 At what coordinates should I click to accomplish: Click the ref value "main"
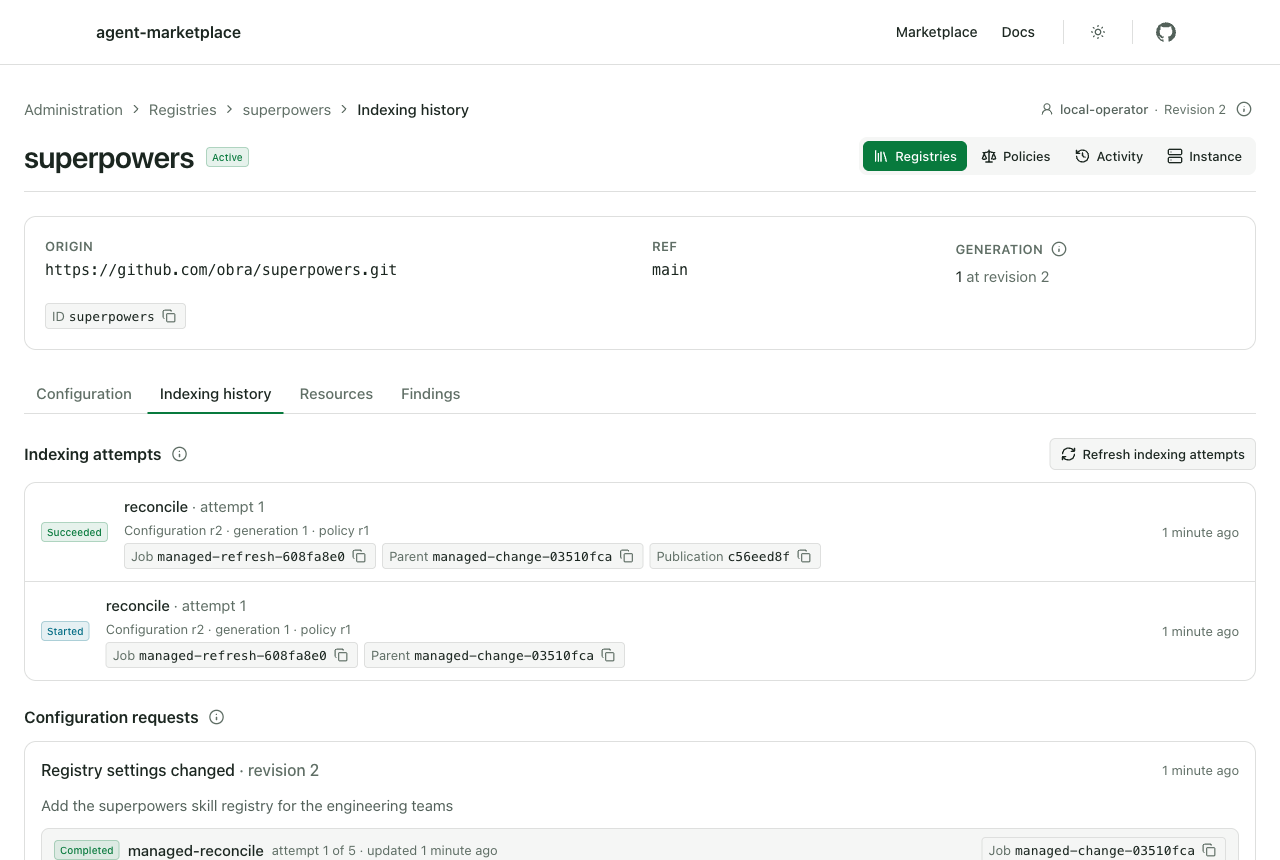[670, 270]
